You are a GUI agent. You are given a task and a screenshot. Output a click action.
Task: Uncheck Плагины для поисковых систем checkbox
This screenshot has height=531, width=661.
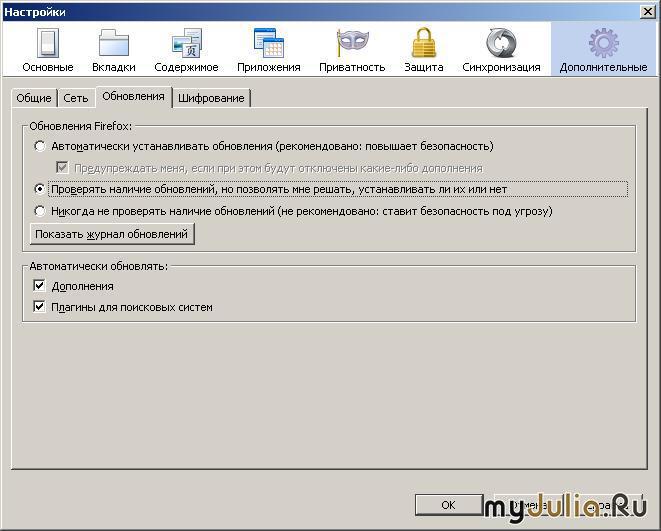click(39, 307)
